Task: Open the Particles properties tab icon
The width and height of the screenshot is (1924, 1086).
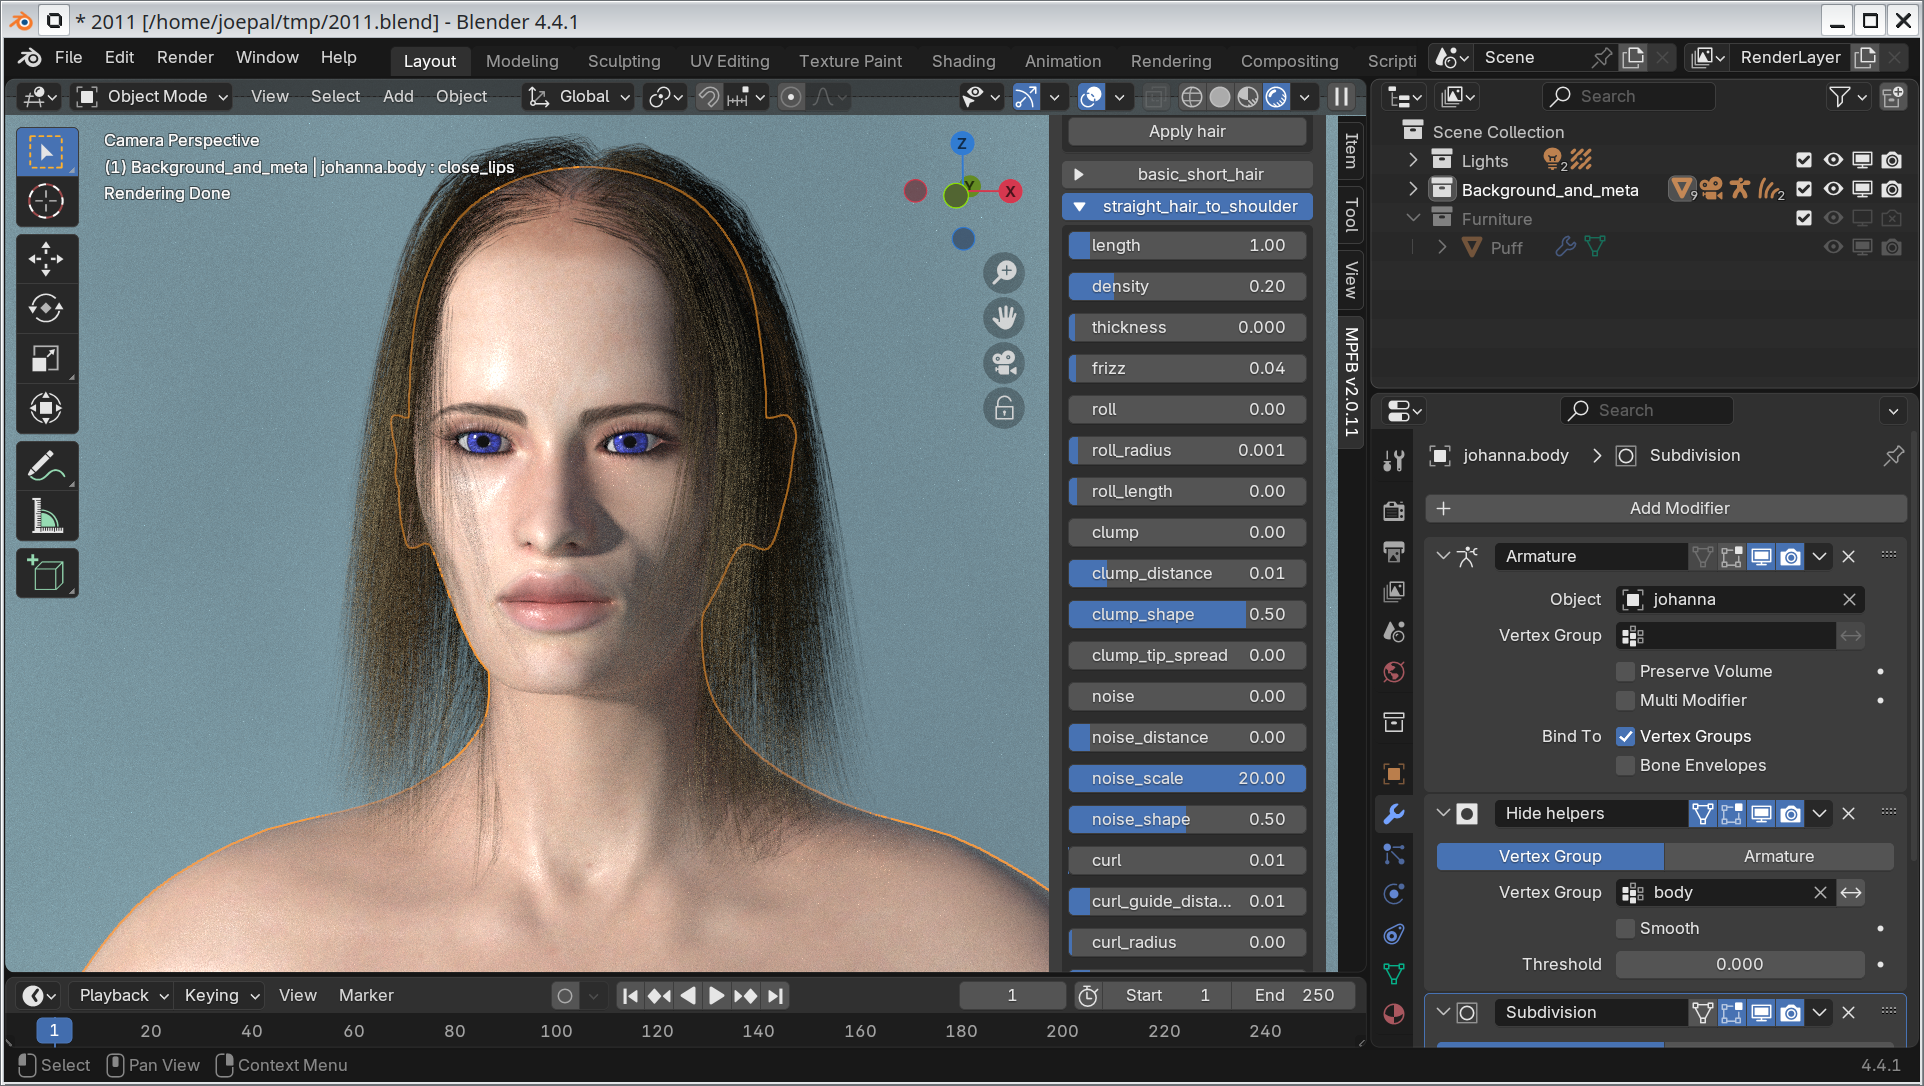Action: [x=1394, y=854]
